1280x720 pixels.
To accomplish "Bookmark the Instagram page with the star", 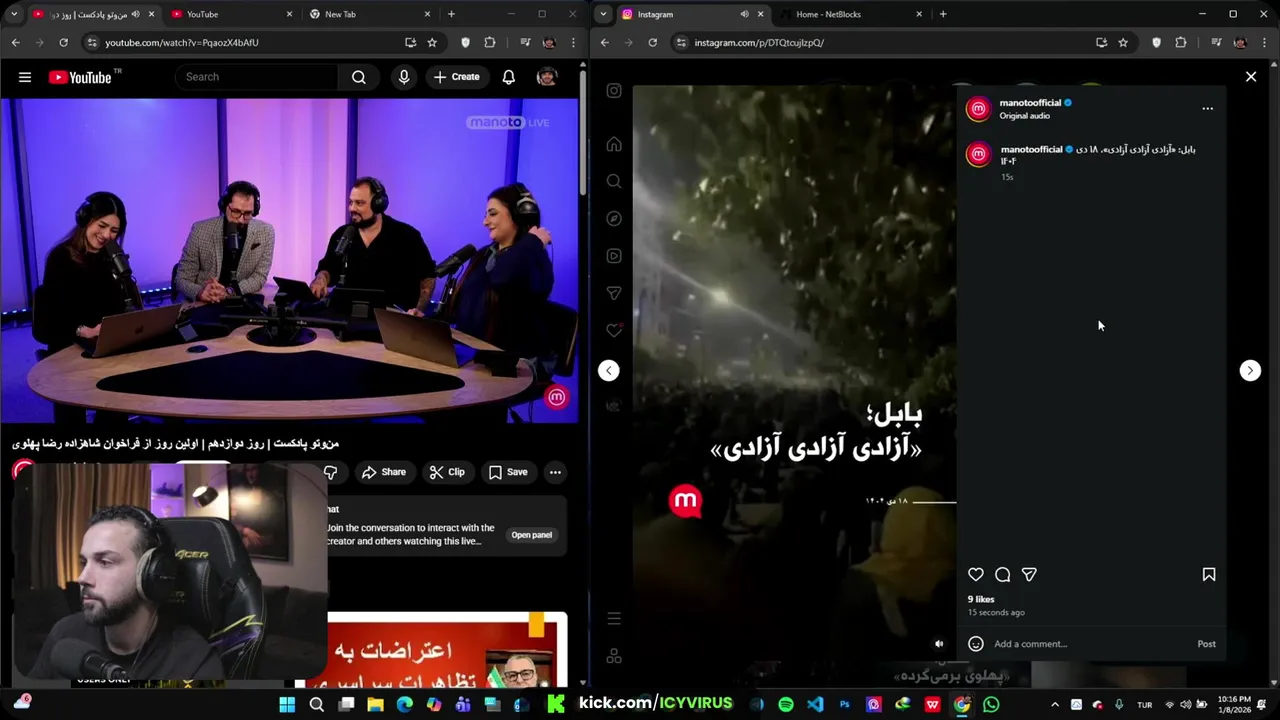I will click(1123, 43).
